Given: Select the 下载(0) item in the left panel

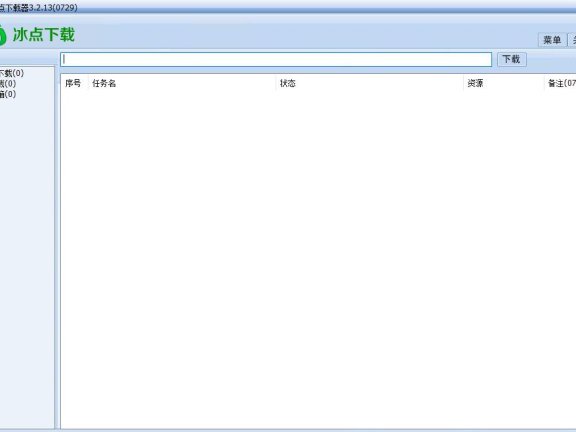Looking at the screenshot, I should coord(12,73).
